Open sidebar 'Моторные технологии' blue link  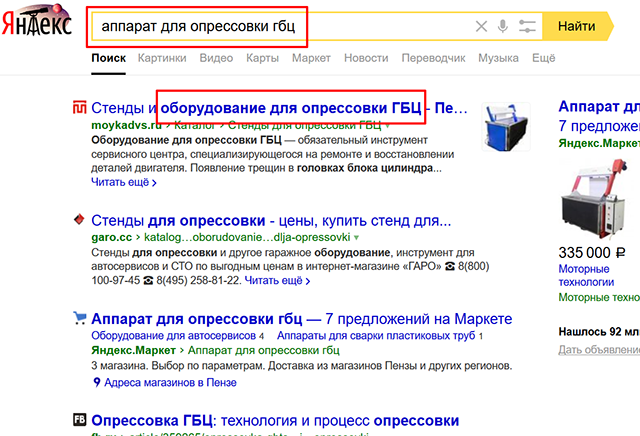587,276
